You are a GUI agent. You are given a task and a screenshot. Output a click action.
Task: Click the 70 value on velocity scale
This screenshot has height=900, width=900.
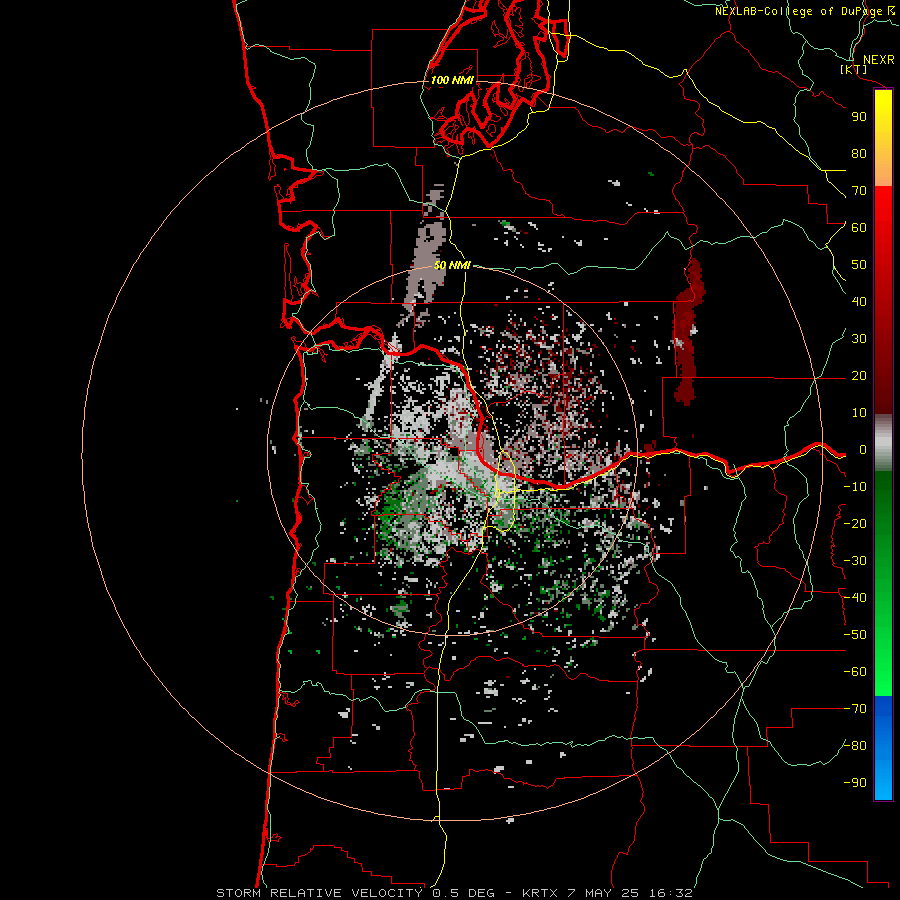859,191
